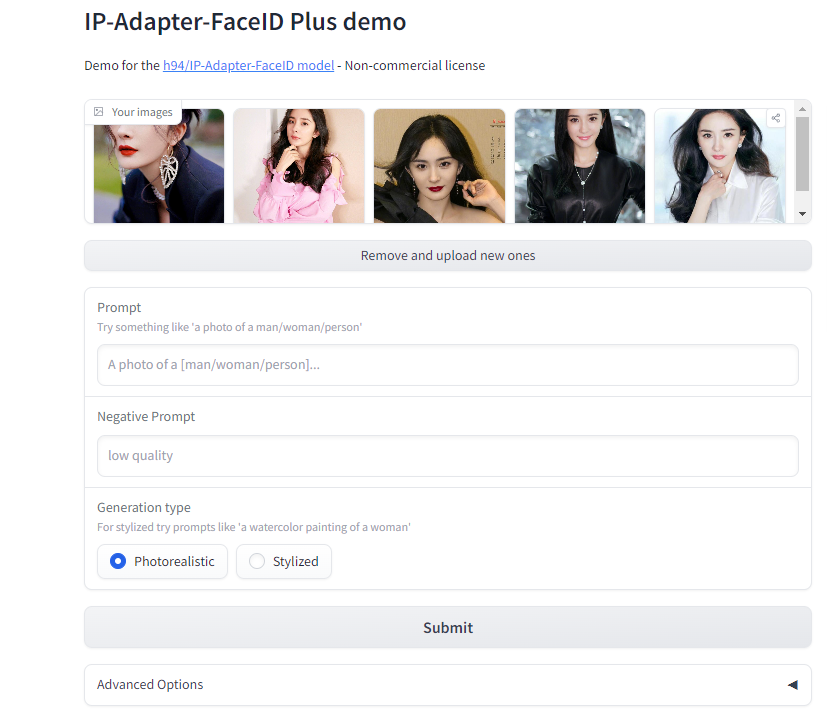Open thumbnail with pink ruffled dress
This screenshot has width=827, height=713.
tap(299, 166)
